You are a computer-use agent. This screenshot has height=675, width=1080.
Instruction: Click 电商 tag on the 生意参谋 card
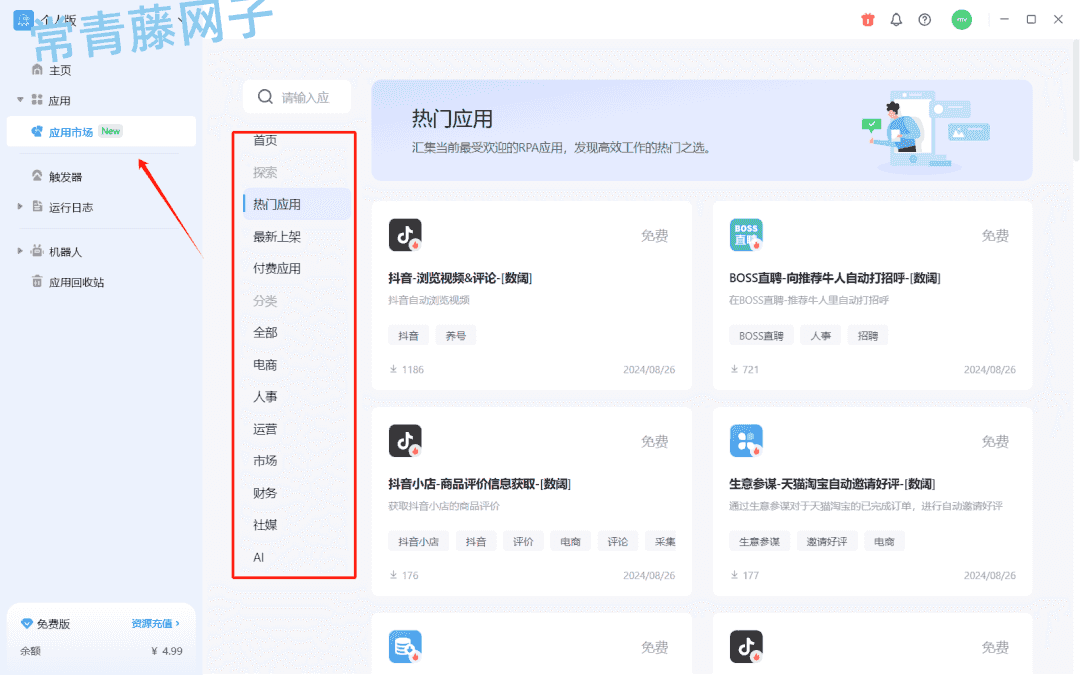884,541
